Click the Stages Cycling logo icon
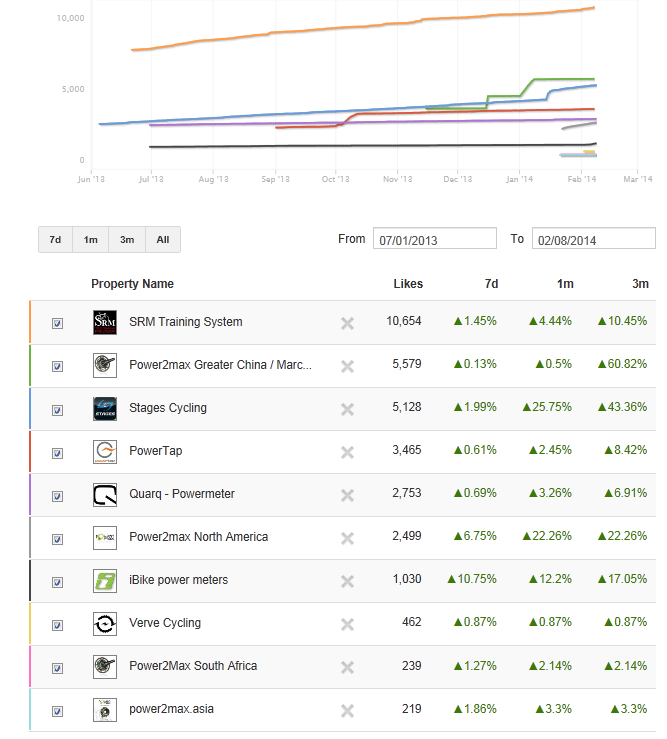667x739 pixels. point(105,409)
